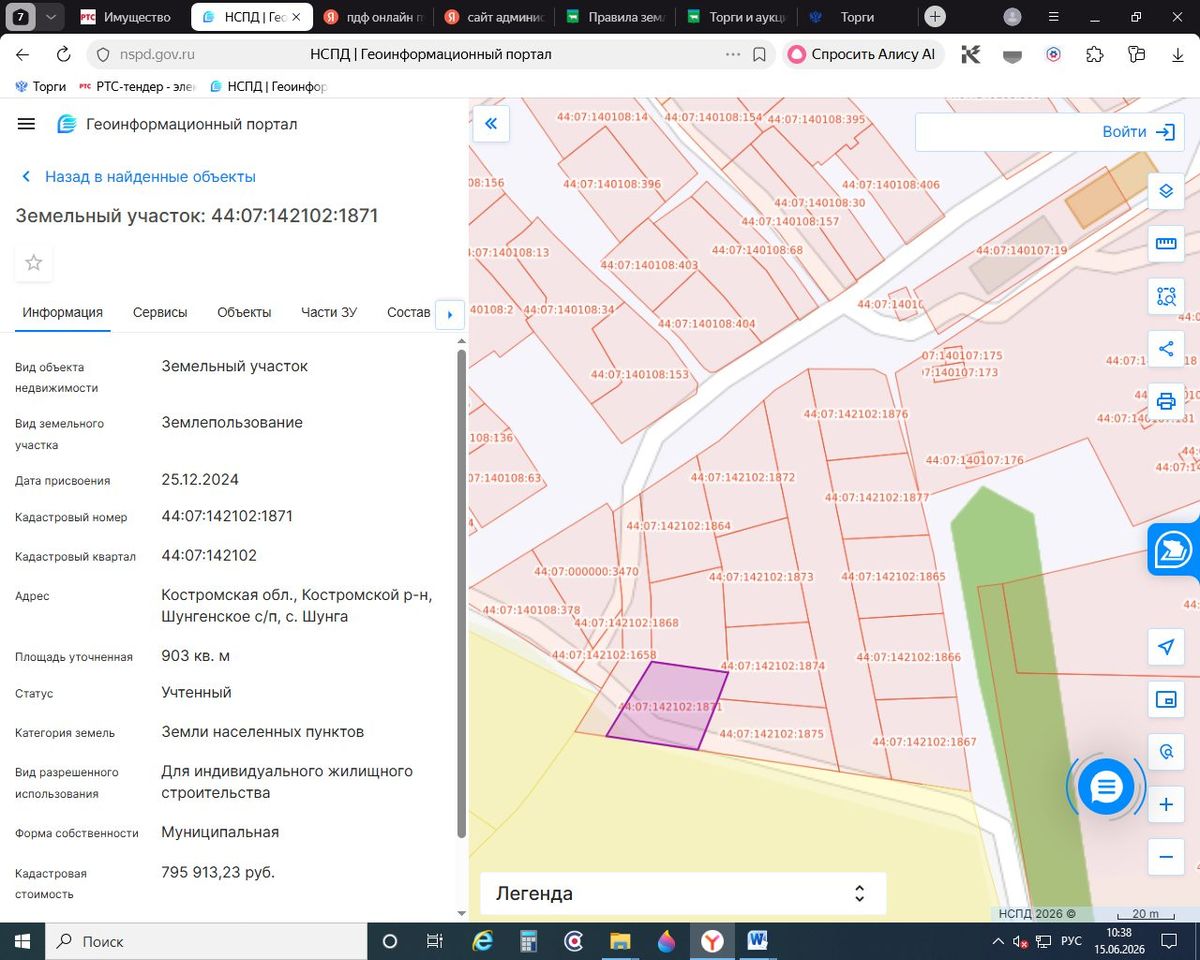Add the land plot to favorites star
Image resolution: width=1200 pixels, height=960 pixels.
coord(34,263)
